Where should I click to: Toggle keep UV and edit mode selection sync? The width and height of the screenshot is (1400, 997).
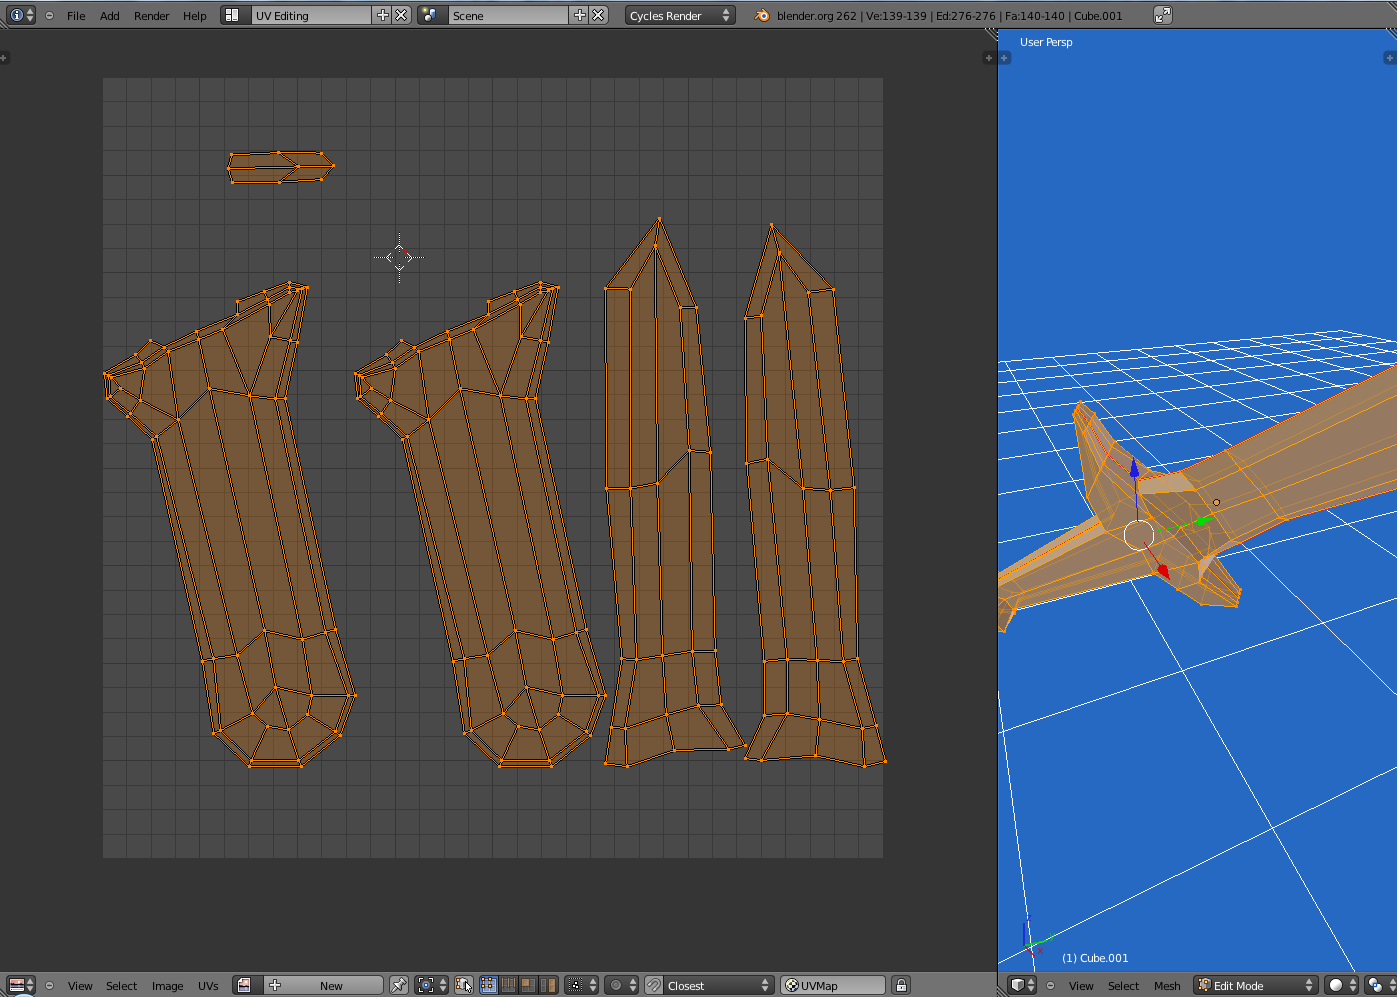pyautogui.click(x=463, y=985)
